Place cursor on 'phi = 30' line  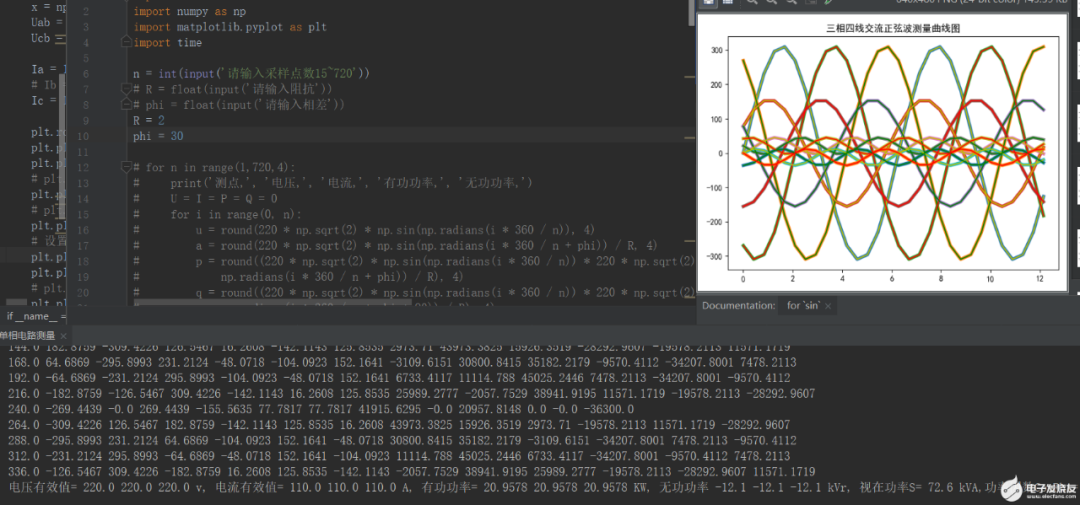158,136
